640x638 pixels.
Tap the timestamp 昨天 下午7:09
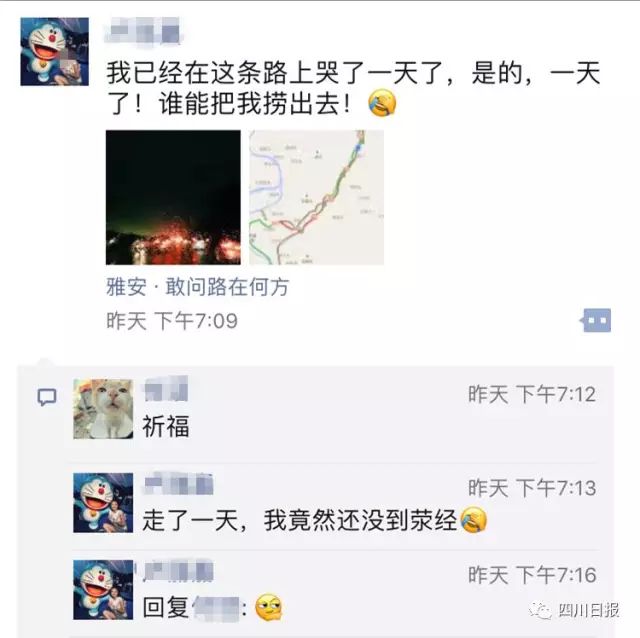pos(172,320)
